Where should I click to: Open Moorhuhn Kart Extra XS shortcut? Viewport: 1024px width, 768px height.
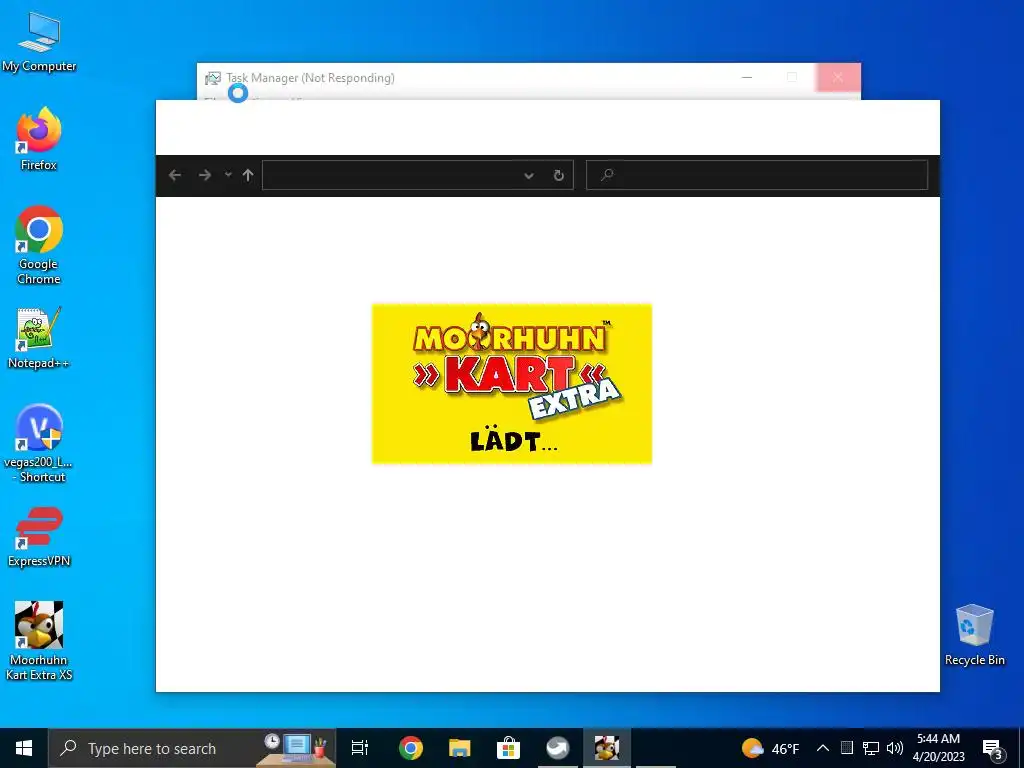39,641
